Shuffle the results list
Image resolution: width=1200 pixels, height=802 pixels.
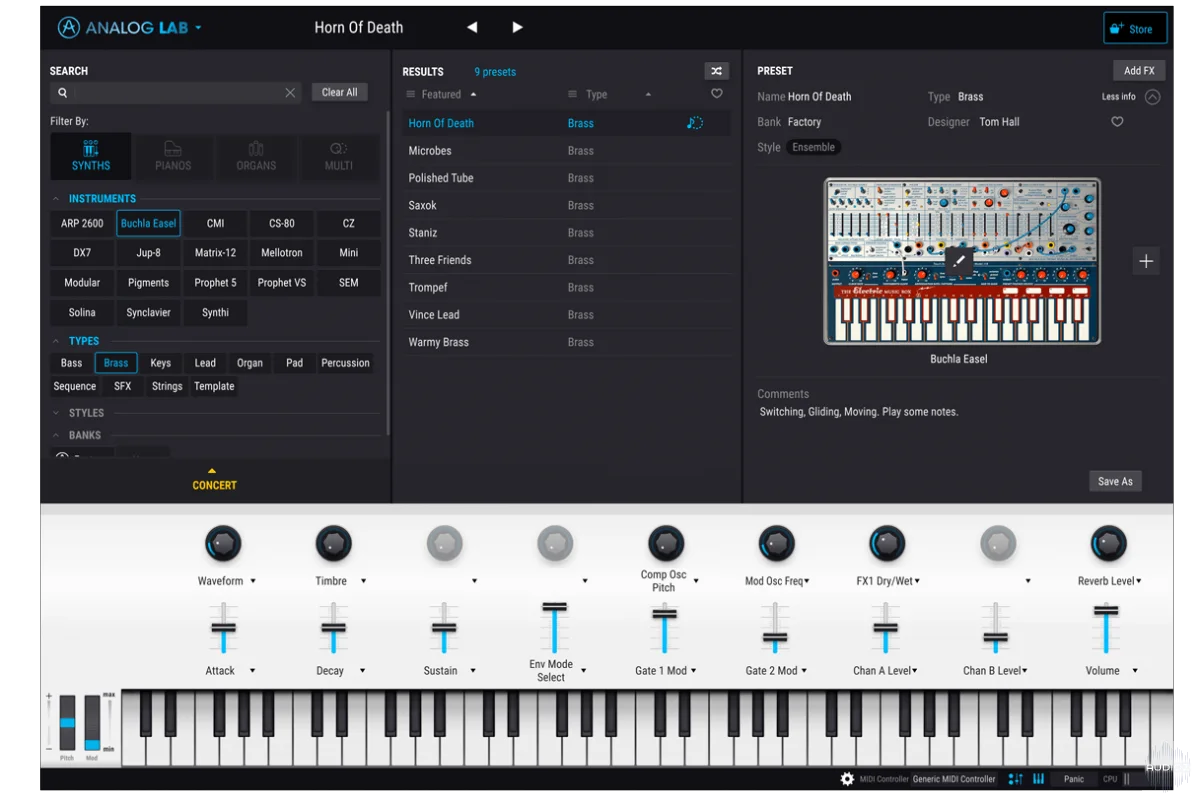[717, 71]
